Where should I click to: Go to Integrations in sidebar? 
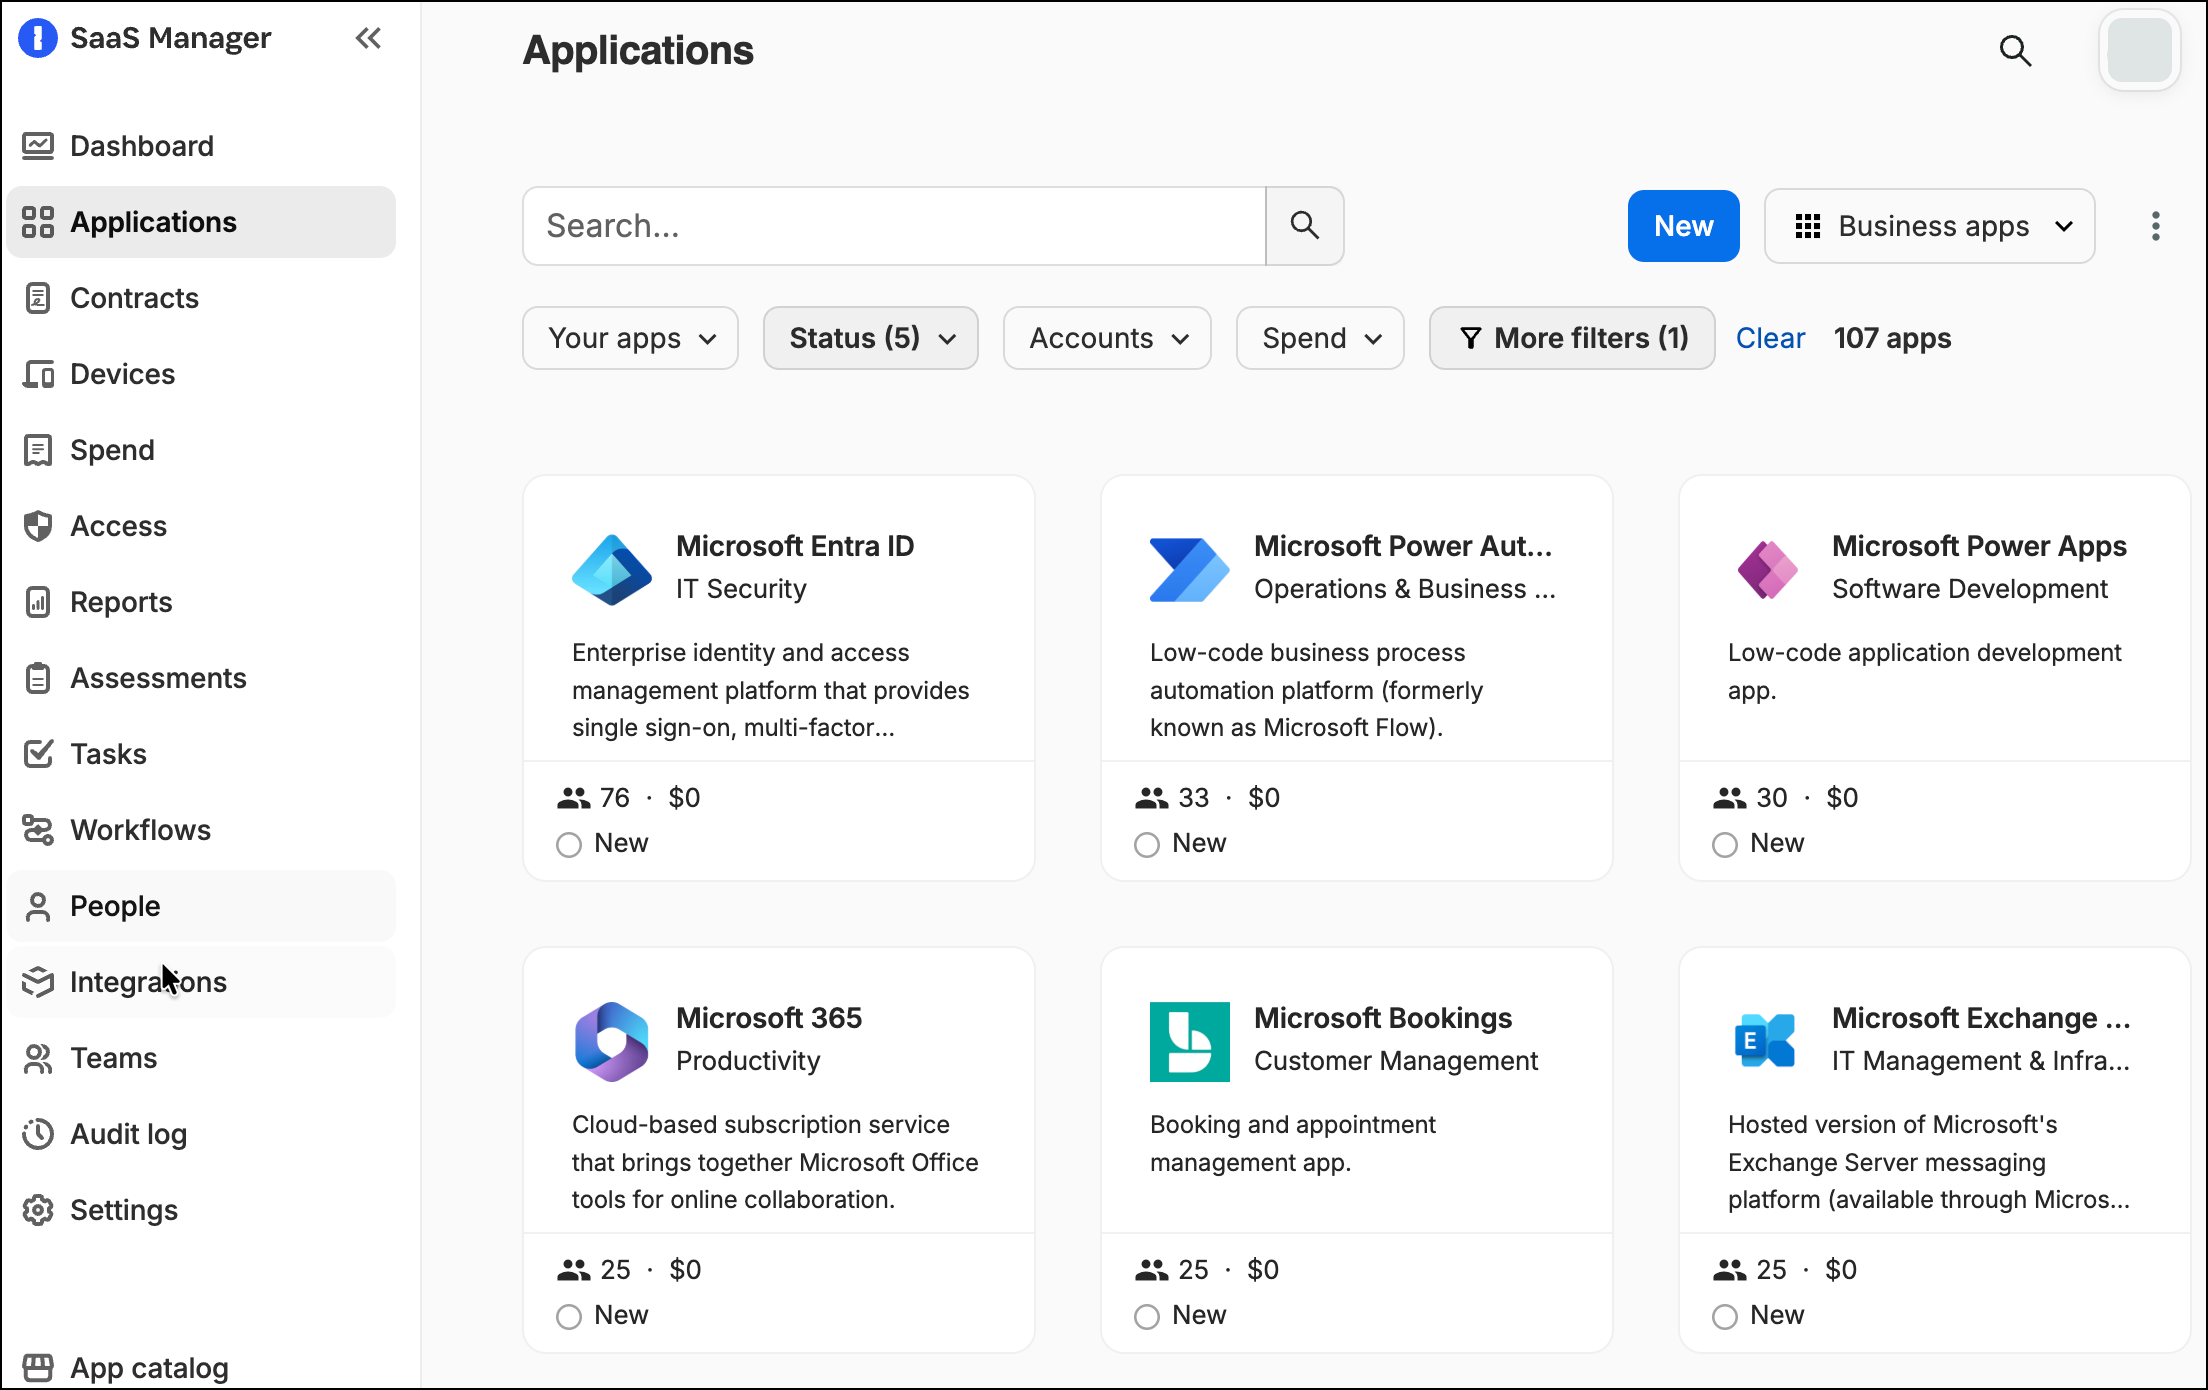click(148, 982)
